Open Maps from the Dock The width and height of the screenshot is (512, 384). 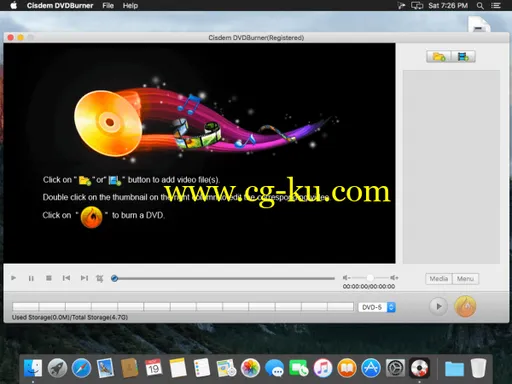coord(226,368)
